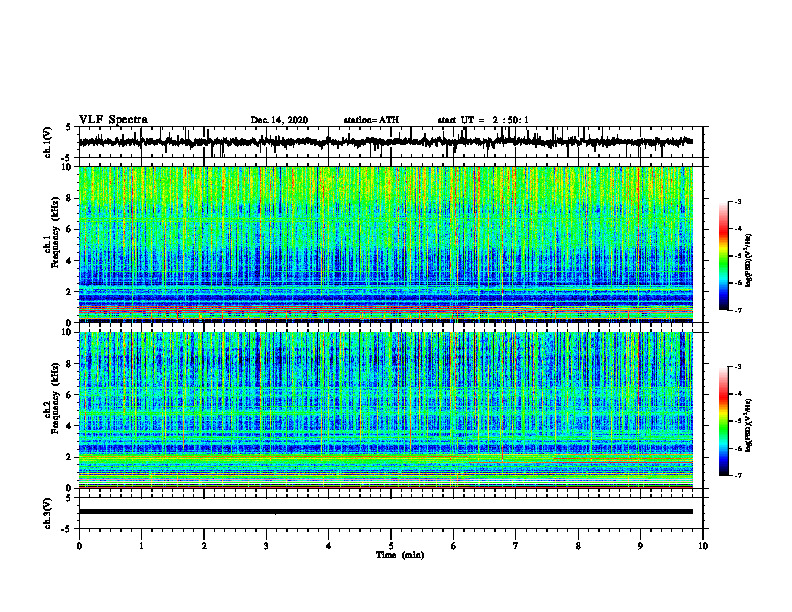The image size is (792, 612).
Task: Click the 'ch.1(V)' axis label
Action: coord(48,142)
